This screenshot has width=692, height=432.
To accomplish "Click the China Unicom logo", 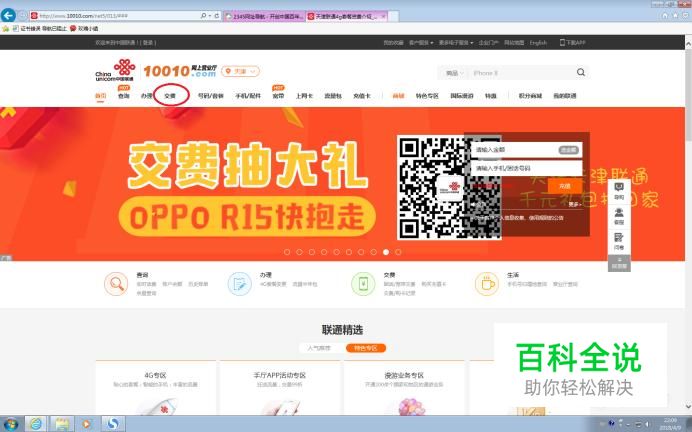I will click(x=115, y=70).
